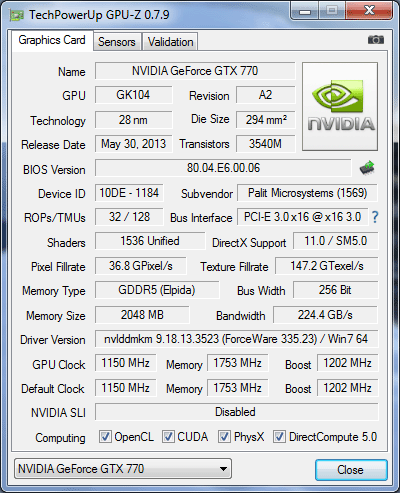The width and height of the screenshot is (400, 493).
Task: Click Subvendor Palit Microsystems (1569)
Action: pyautogui.click(x=307, y=193)
